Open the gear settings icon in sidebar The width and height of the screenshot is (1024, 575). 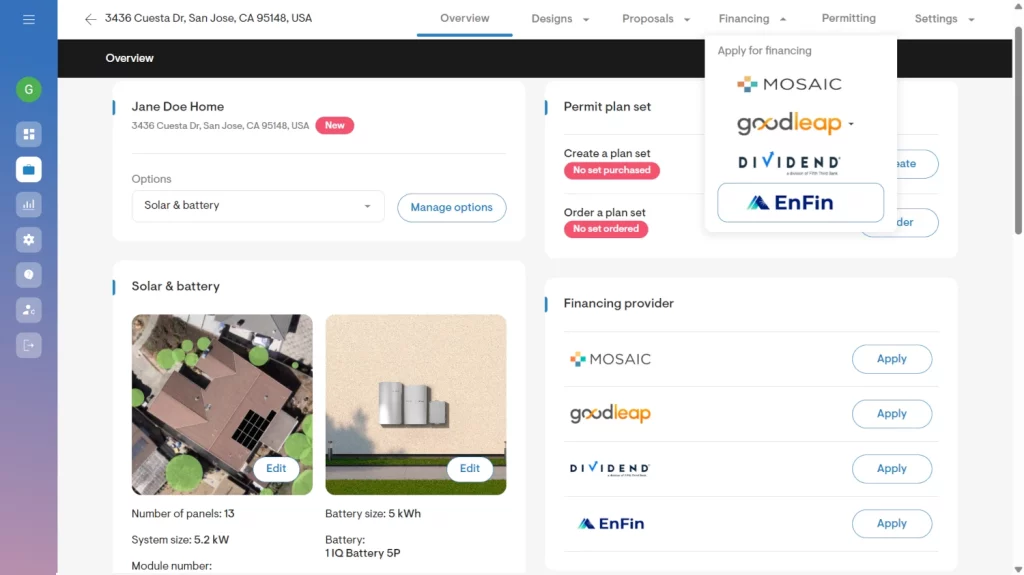point(28,240)
